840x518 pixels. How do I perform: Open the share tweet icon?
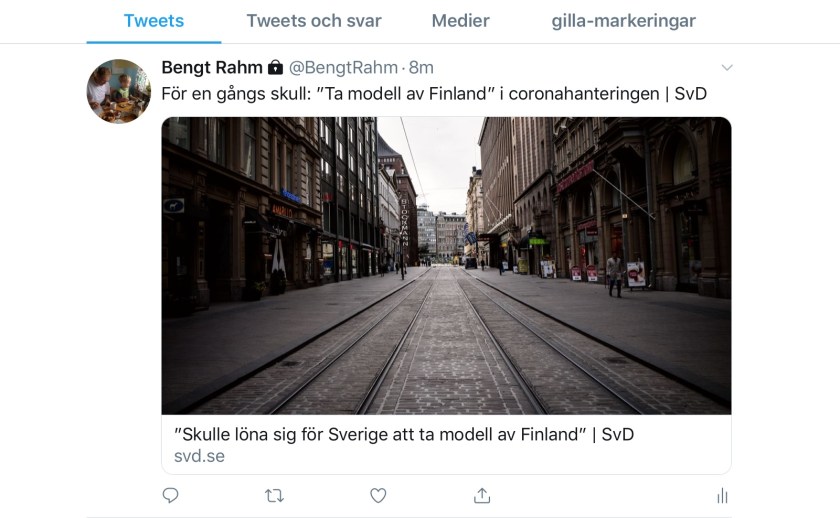(x=482, y=495)
